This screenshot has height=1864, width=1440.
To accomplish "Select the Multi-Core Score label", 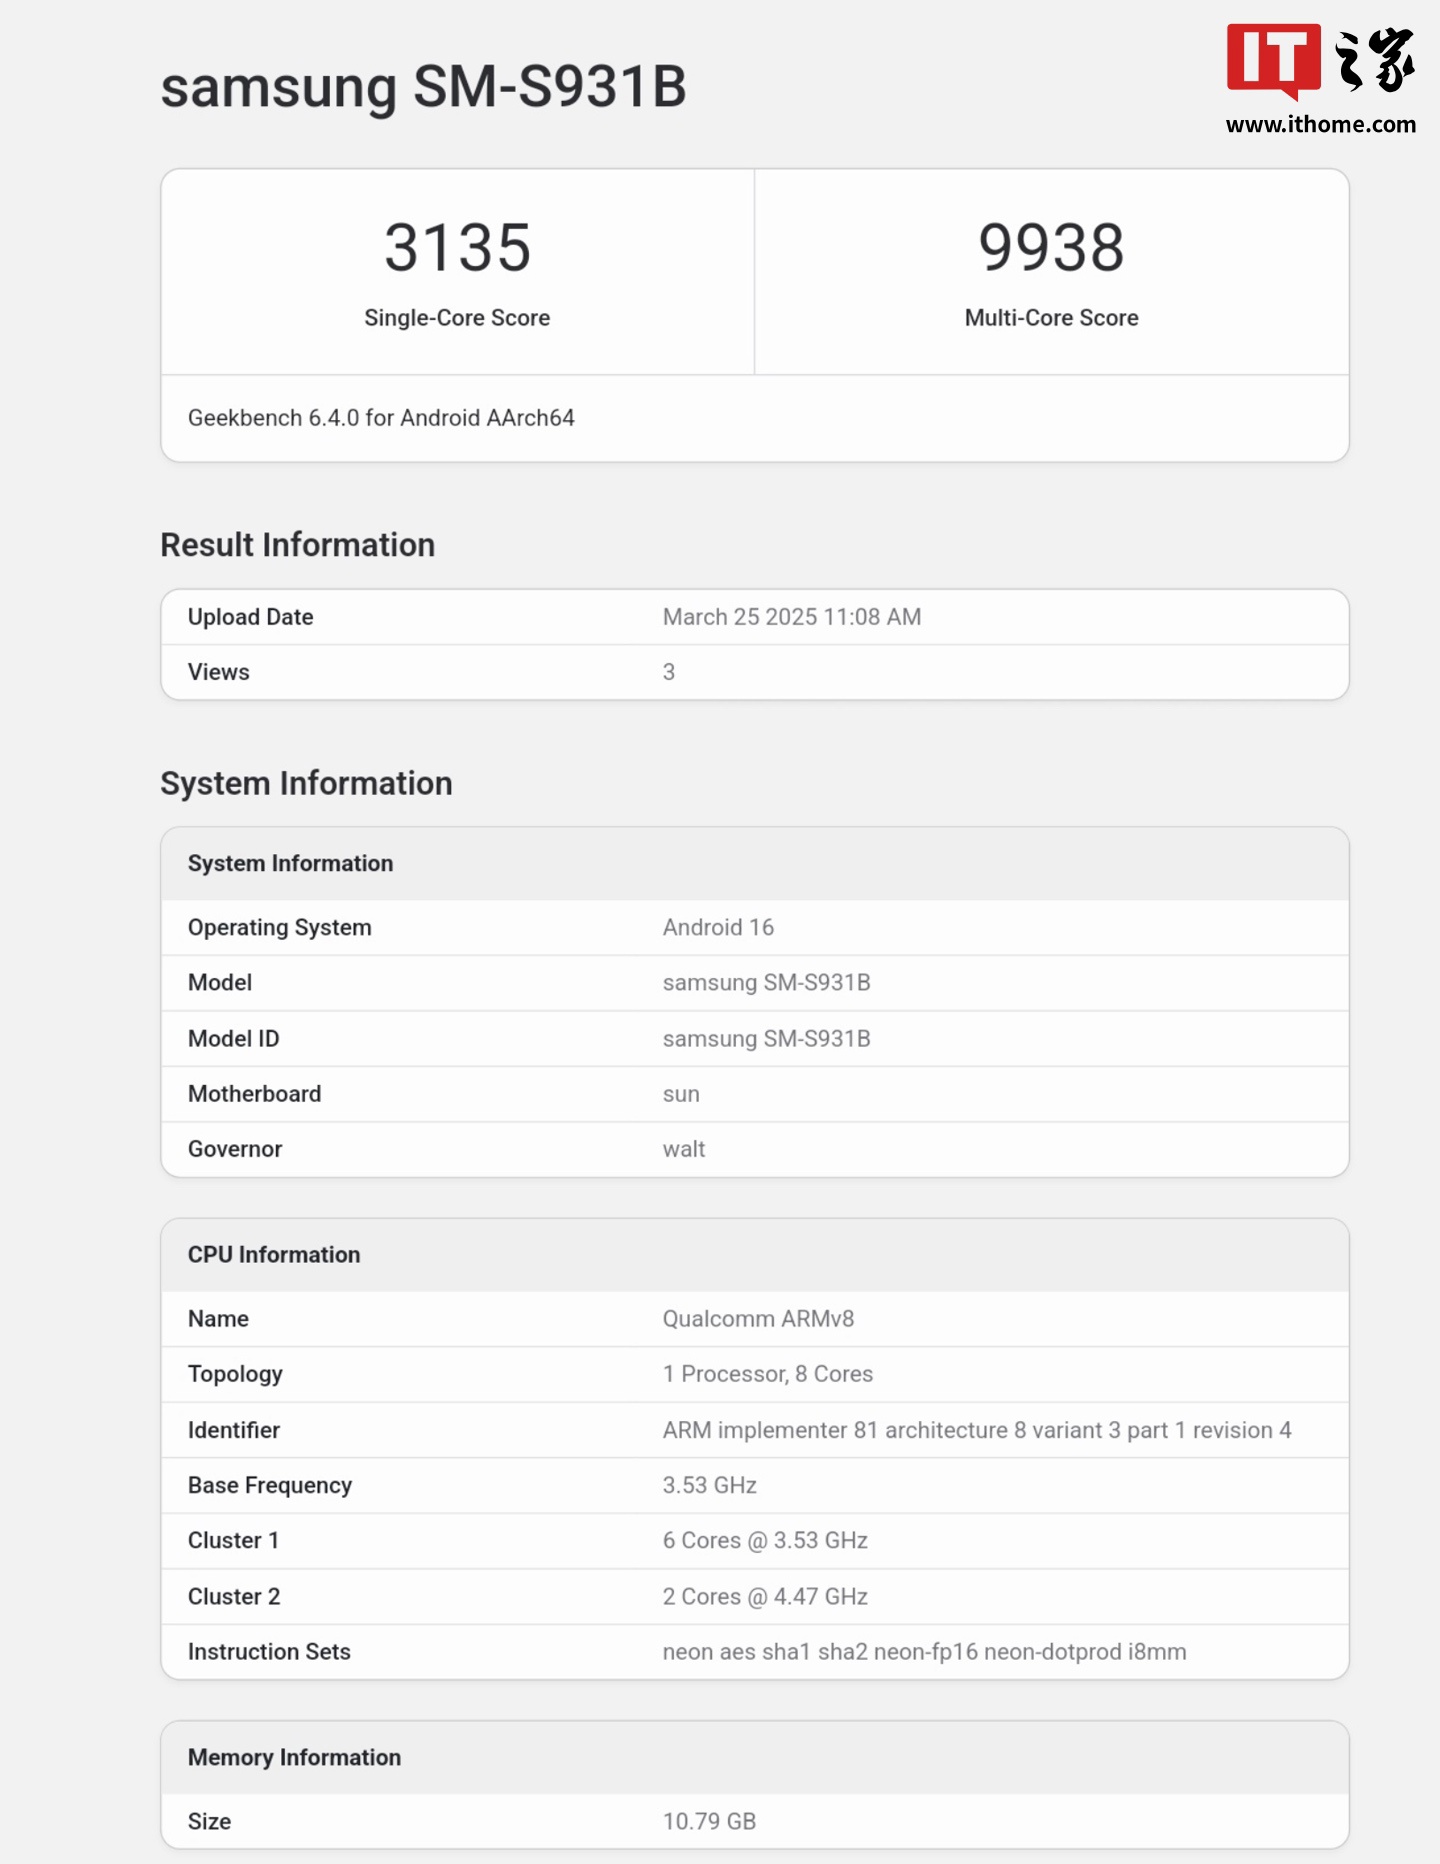I will point(1051,318).
